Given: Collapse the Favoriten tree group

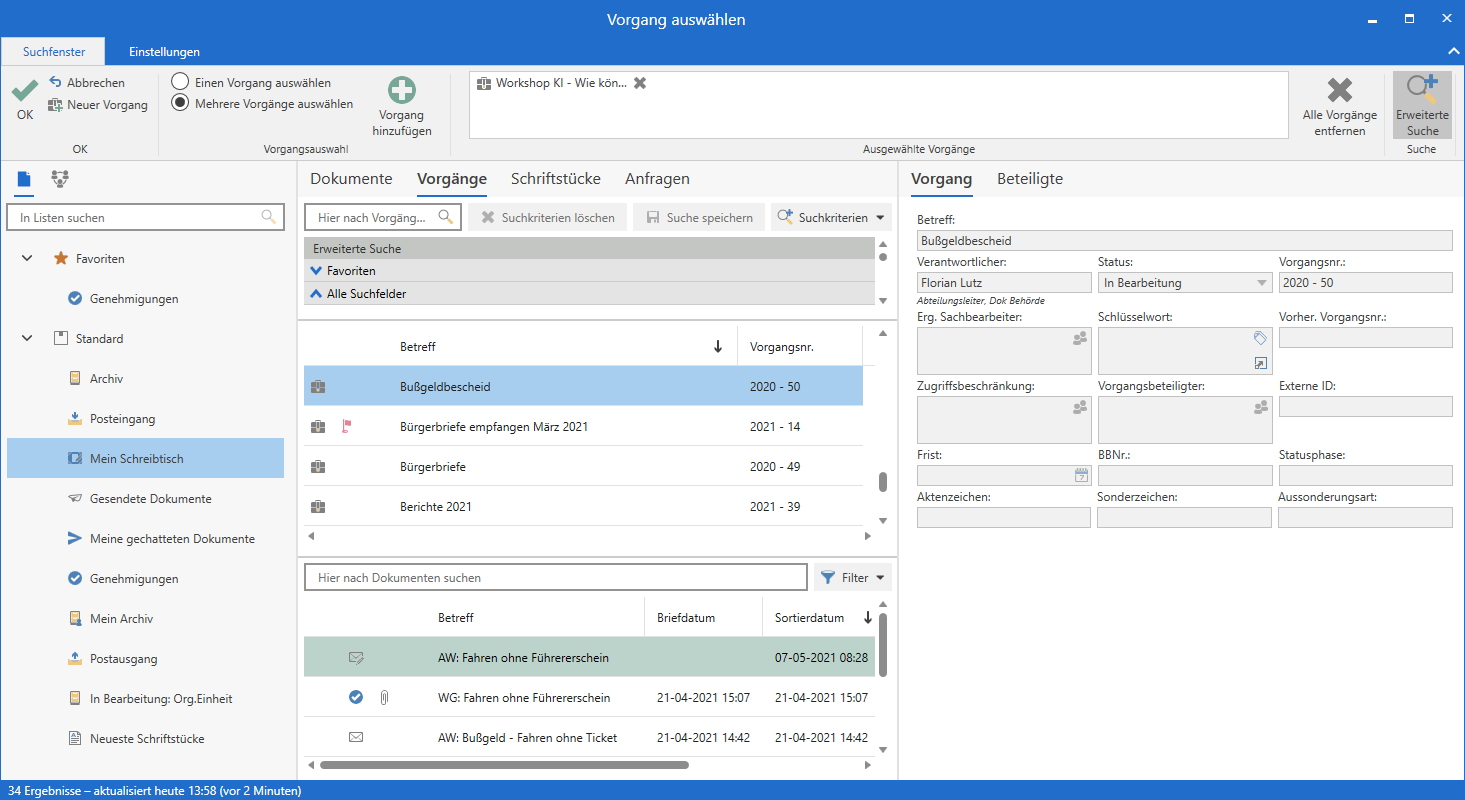Looking at the screenshot, I should click(27, 259).
